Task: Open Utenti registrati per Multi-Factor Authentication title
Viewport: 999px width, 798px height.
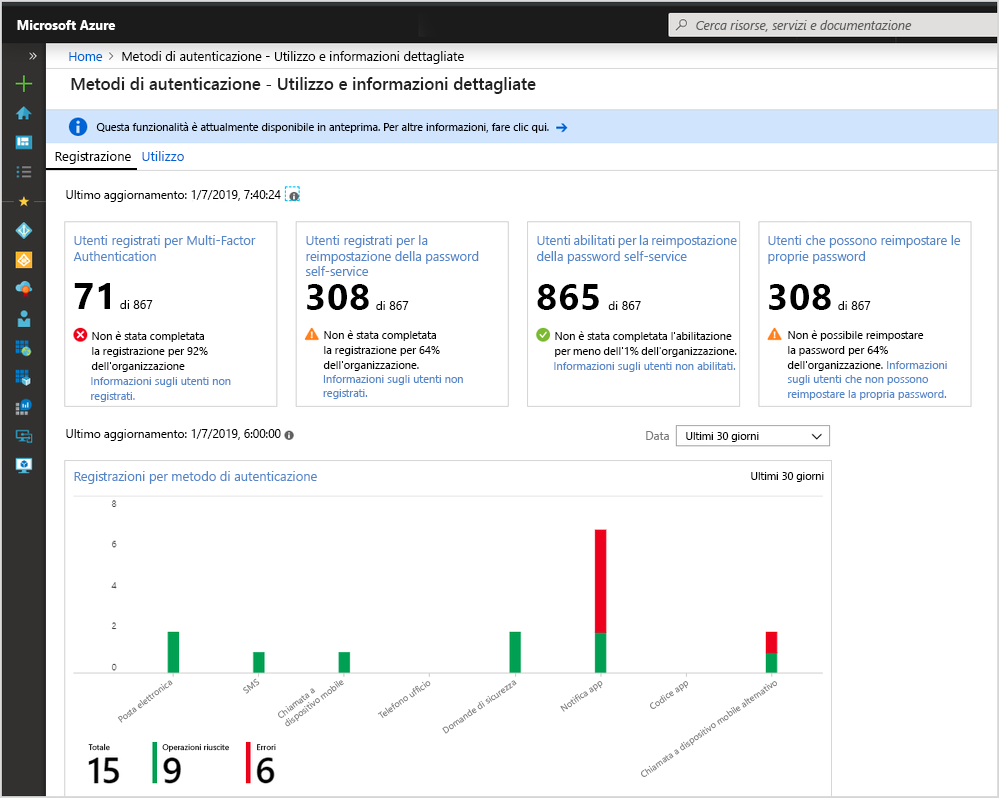Action: [x=164, y=248]
